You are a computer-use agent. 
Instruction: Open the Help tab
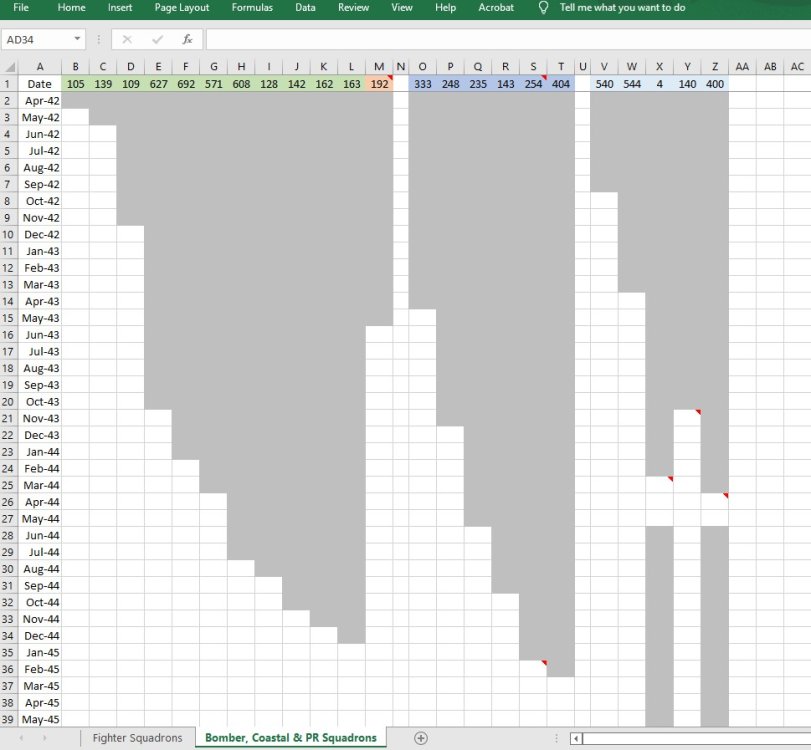(x=445, y=8)
